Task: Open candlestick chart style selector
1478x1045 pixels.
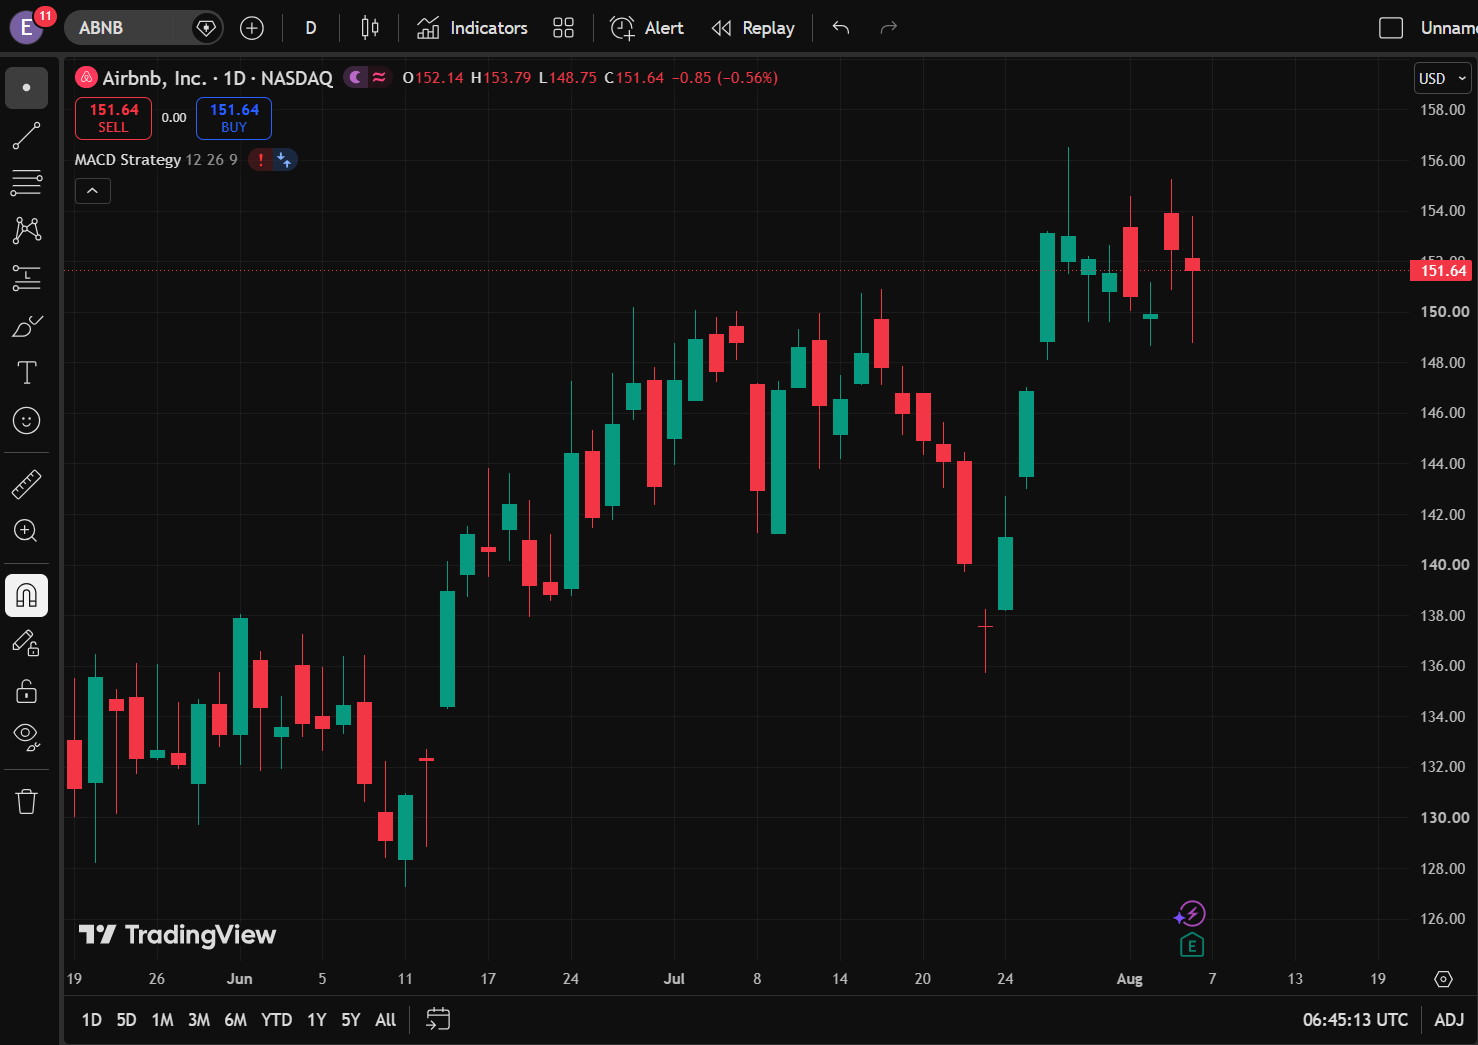Action: point(370,28)
